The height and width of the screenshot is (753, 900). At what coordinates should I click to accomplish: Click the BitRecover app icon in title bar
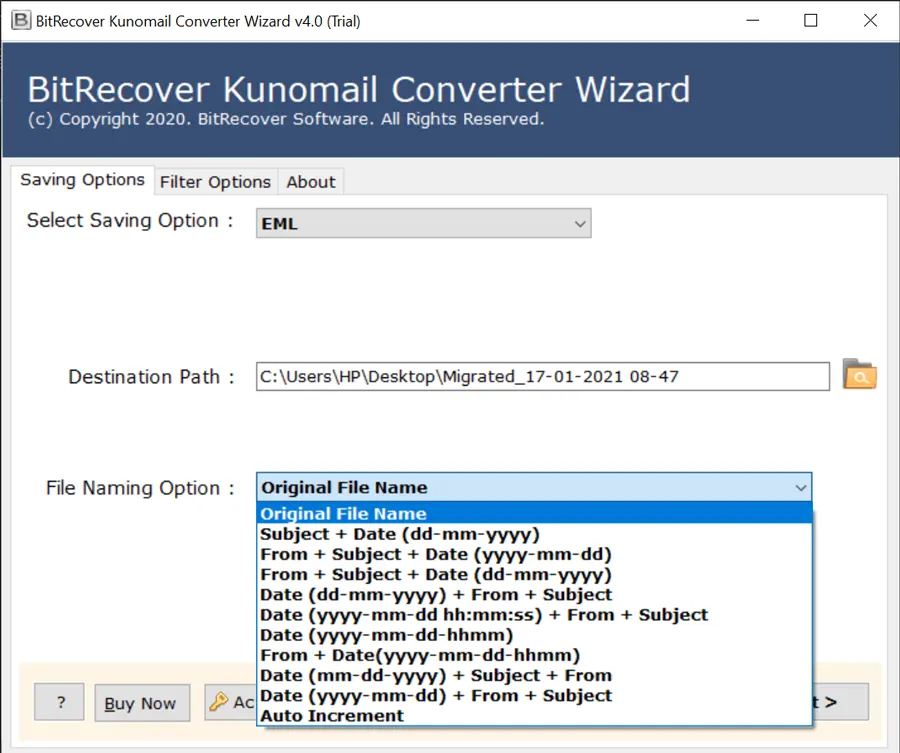pos(21,21)
